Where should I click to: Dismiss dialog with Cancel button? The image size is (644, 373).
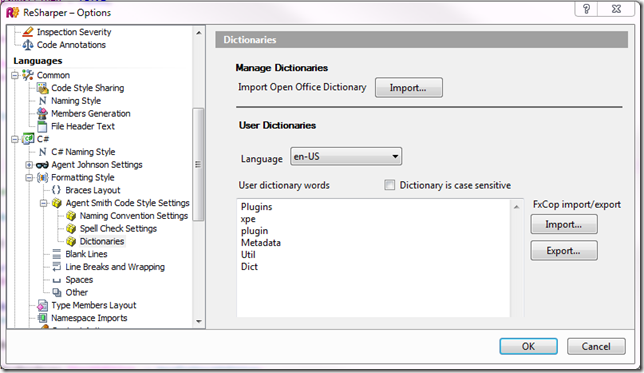[x=596, y=346]
